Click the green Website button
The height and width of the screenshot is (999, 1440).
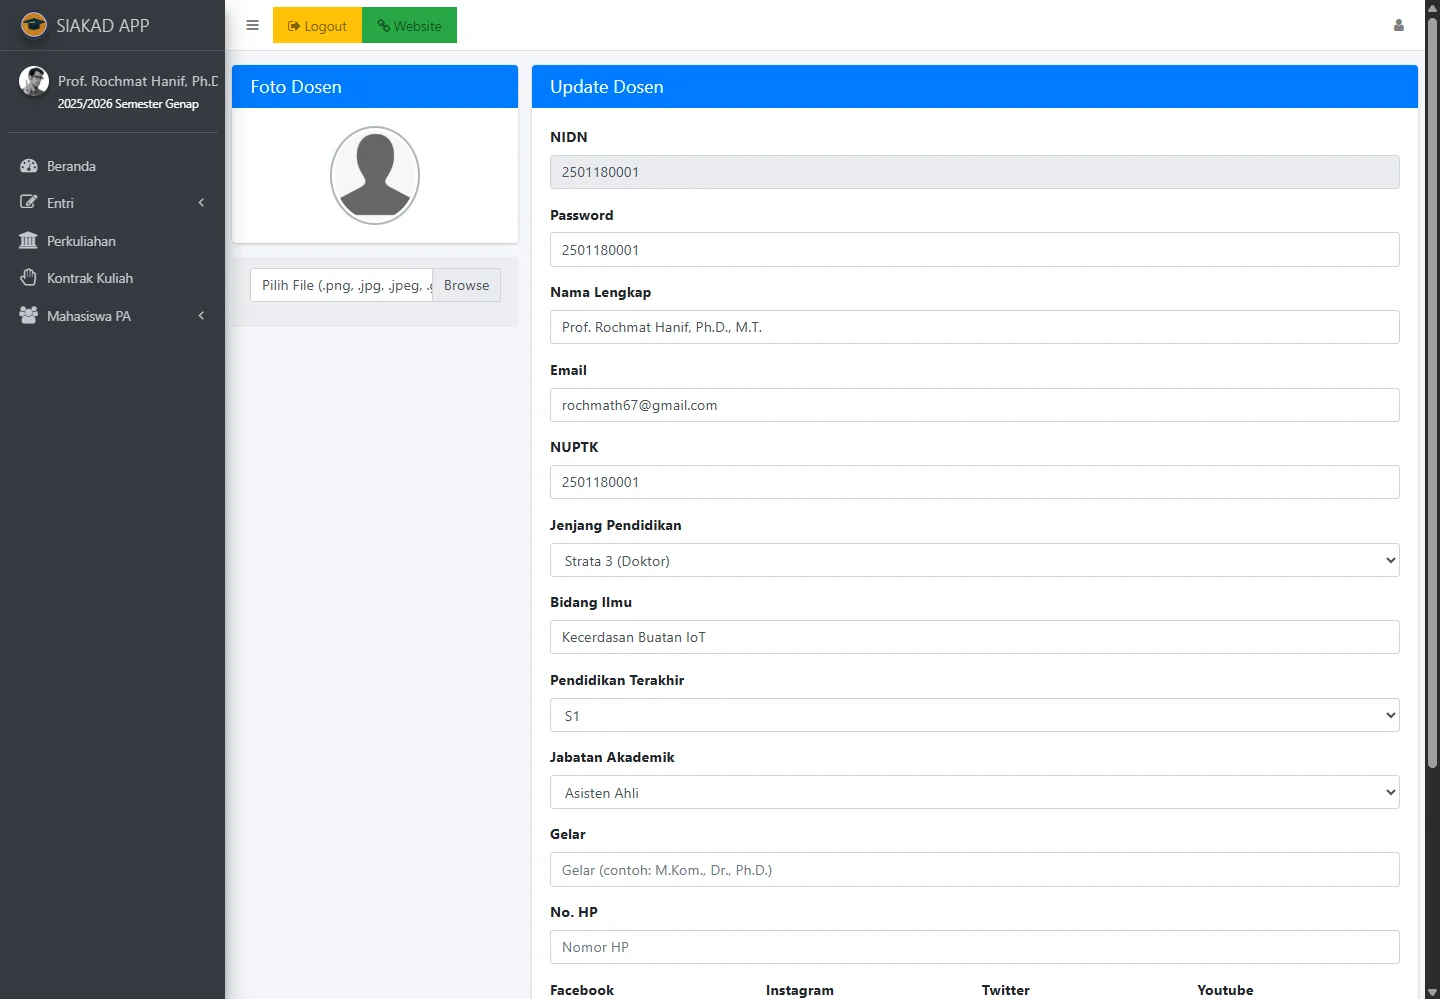409,26
